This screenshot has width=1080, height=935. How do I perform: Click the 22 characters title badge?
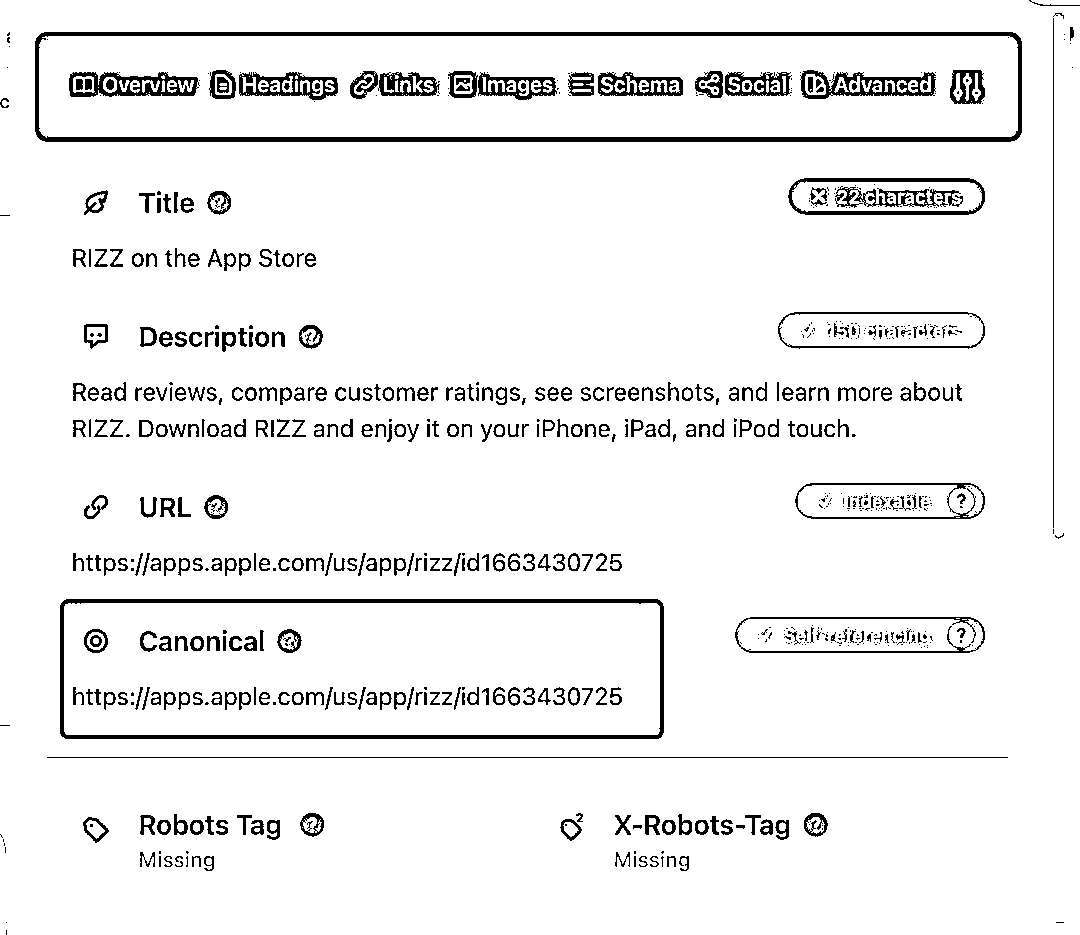click(886, 197)
